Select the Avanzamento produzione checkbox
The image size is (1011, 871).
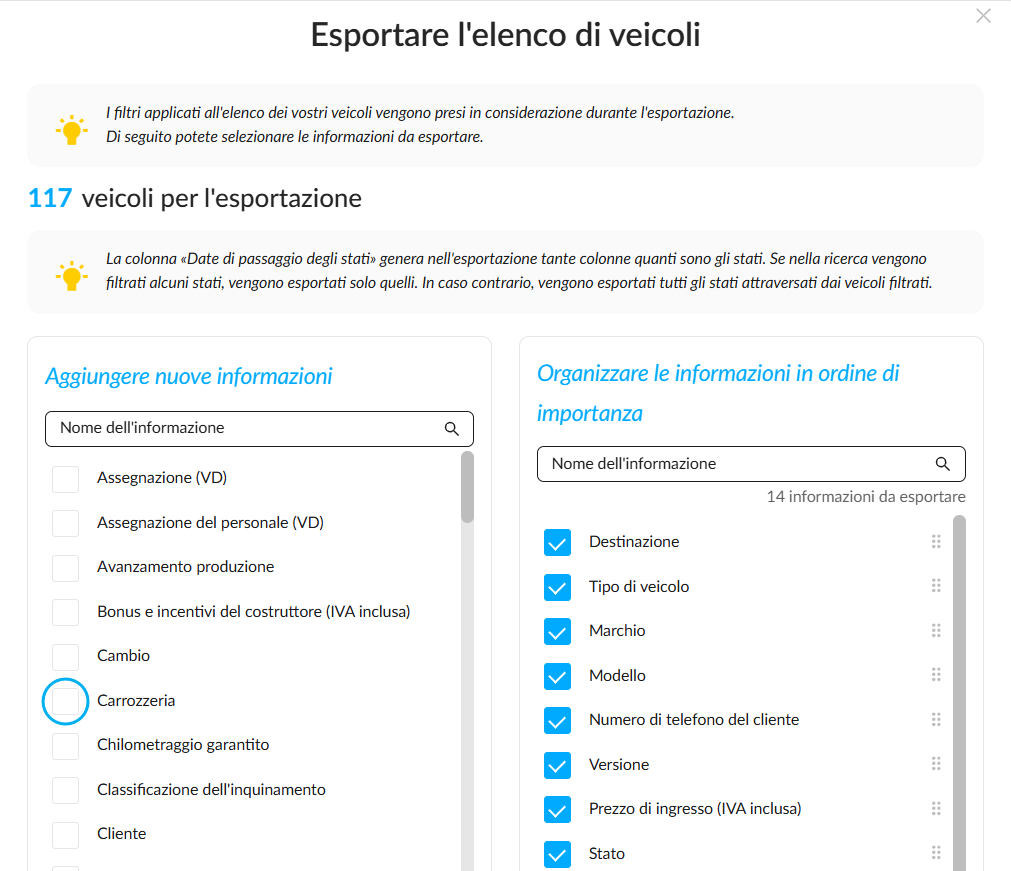(65, 568)
